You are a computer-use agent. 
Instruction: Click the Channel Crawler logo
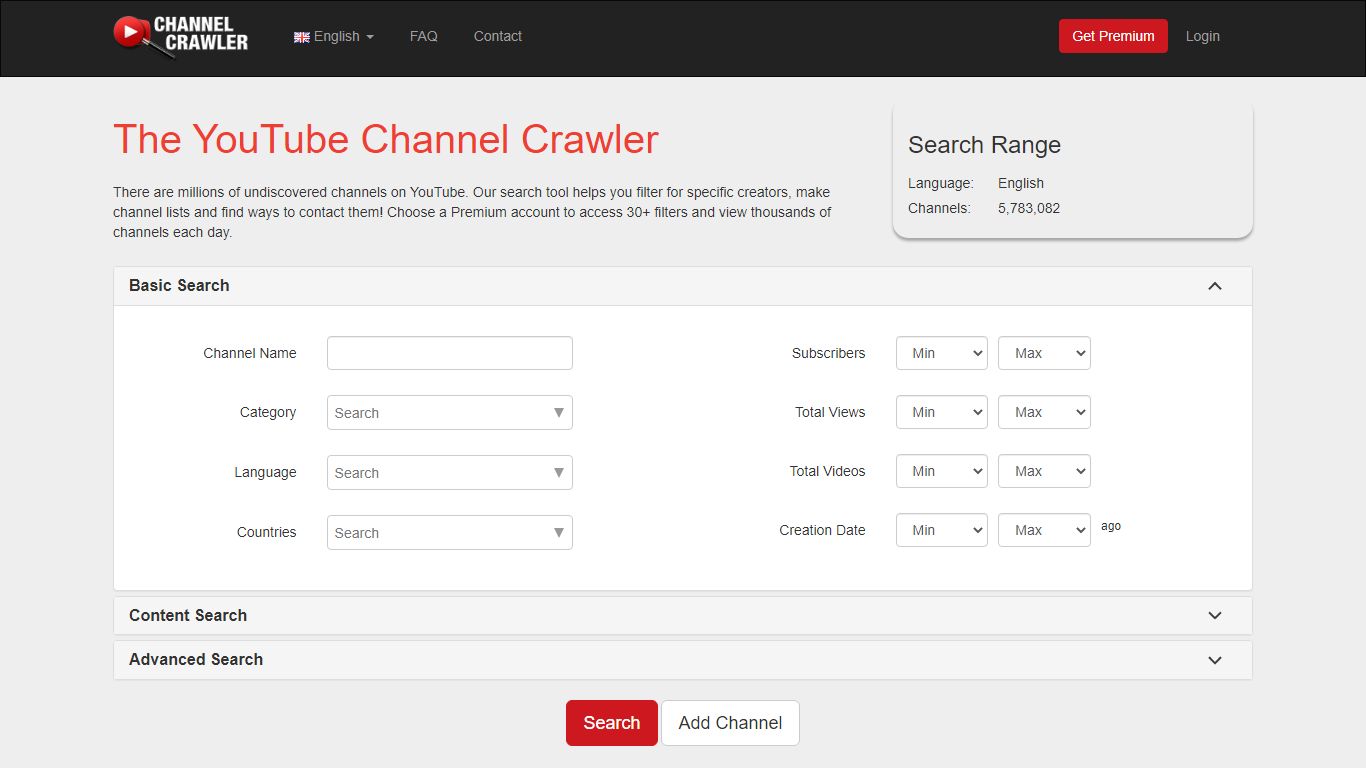point(181,36)
